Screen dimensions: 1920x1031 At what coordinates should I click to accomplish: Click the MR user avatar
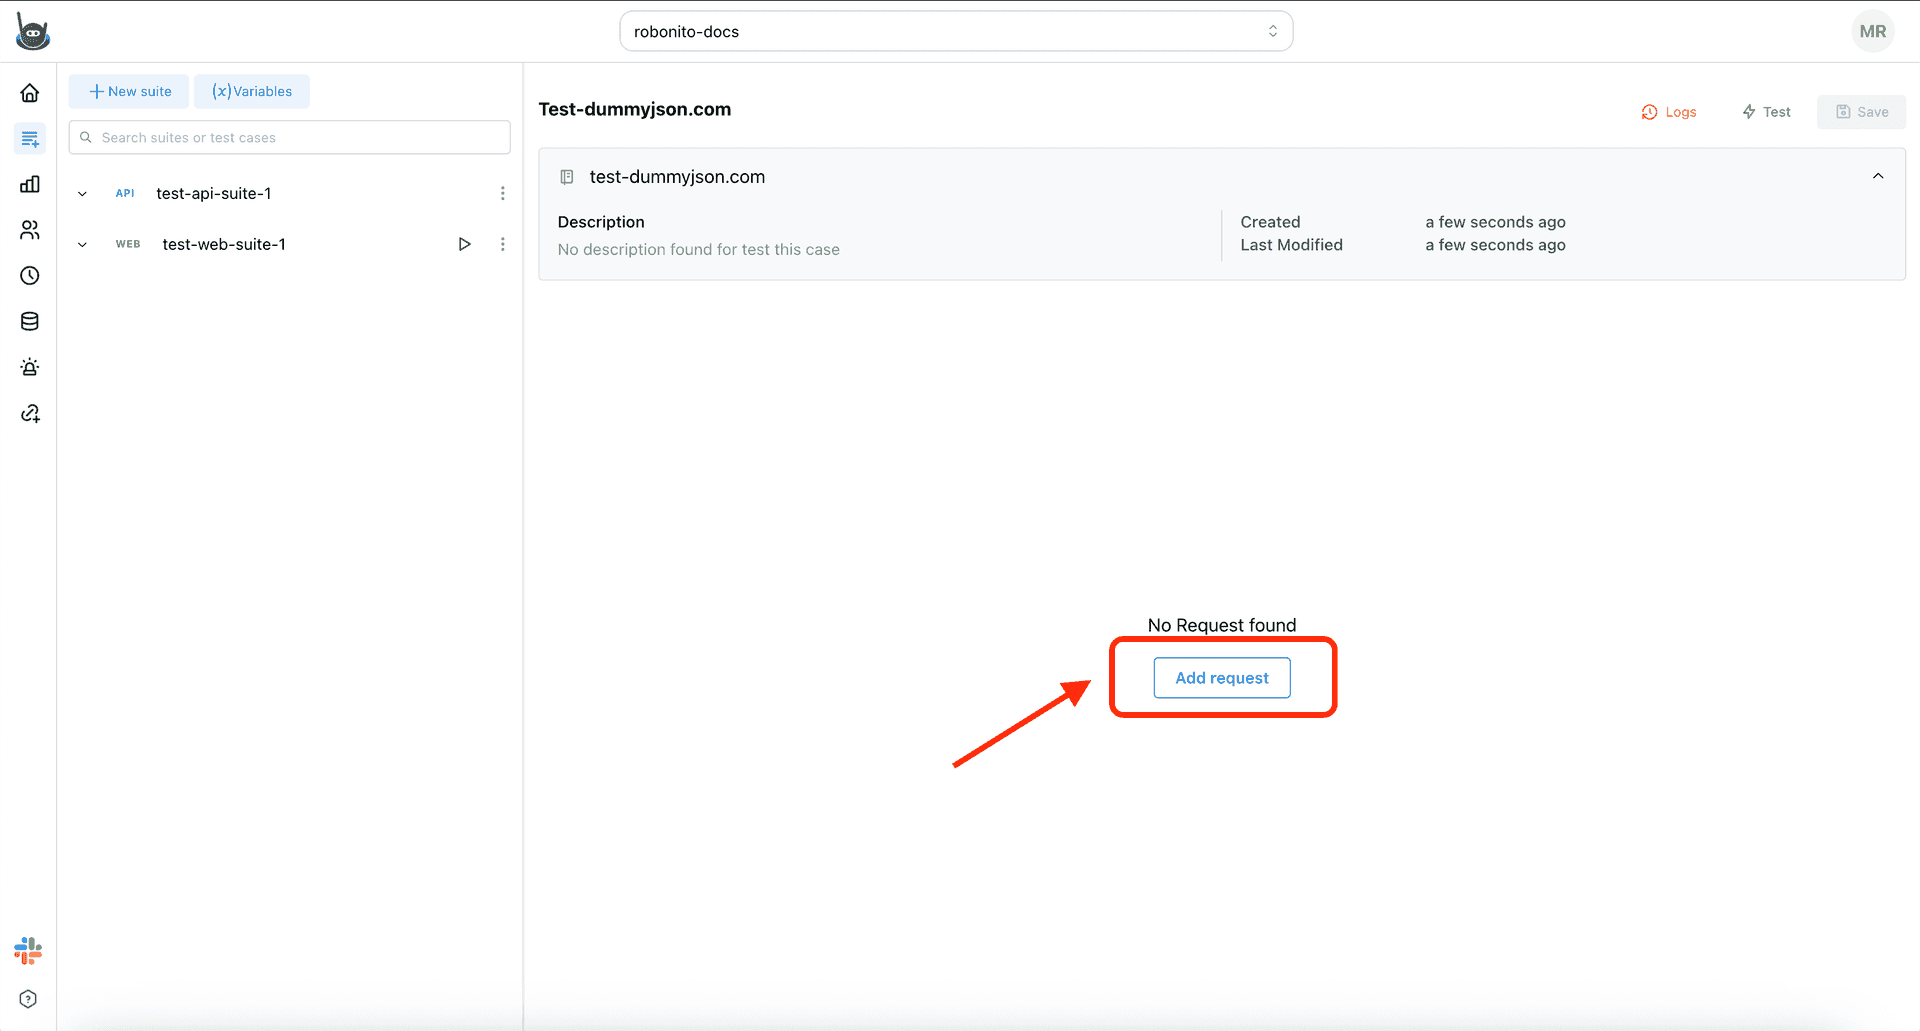click(x=1872, y=31)
